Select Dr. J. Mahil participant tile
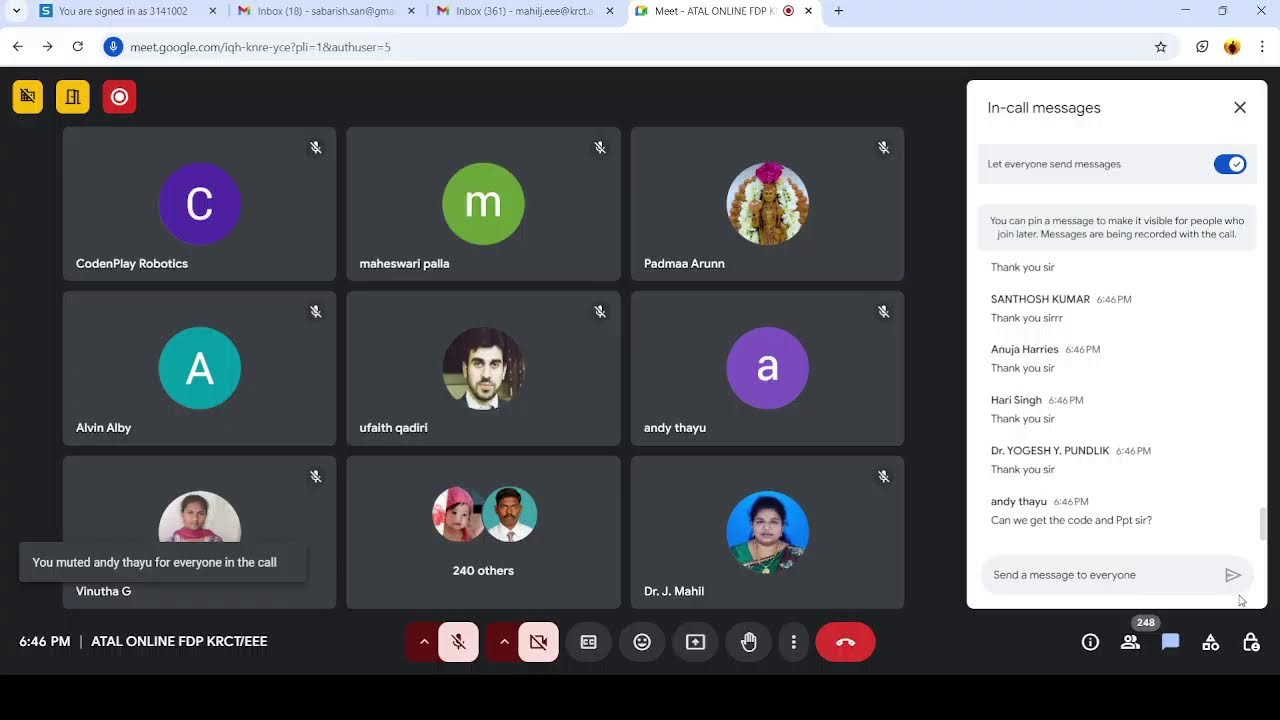The image size is (1280, 720). pyautogui.click(x=767, y=532)
